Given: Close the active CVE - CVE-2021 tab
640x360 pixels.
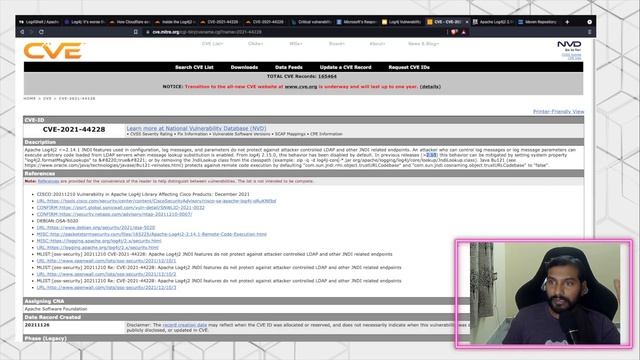Looking at the screenshot, I should point(467,22).
